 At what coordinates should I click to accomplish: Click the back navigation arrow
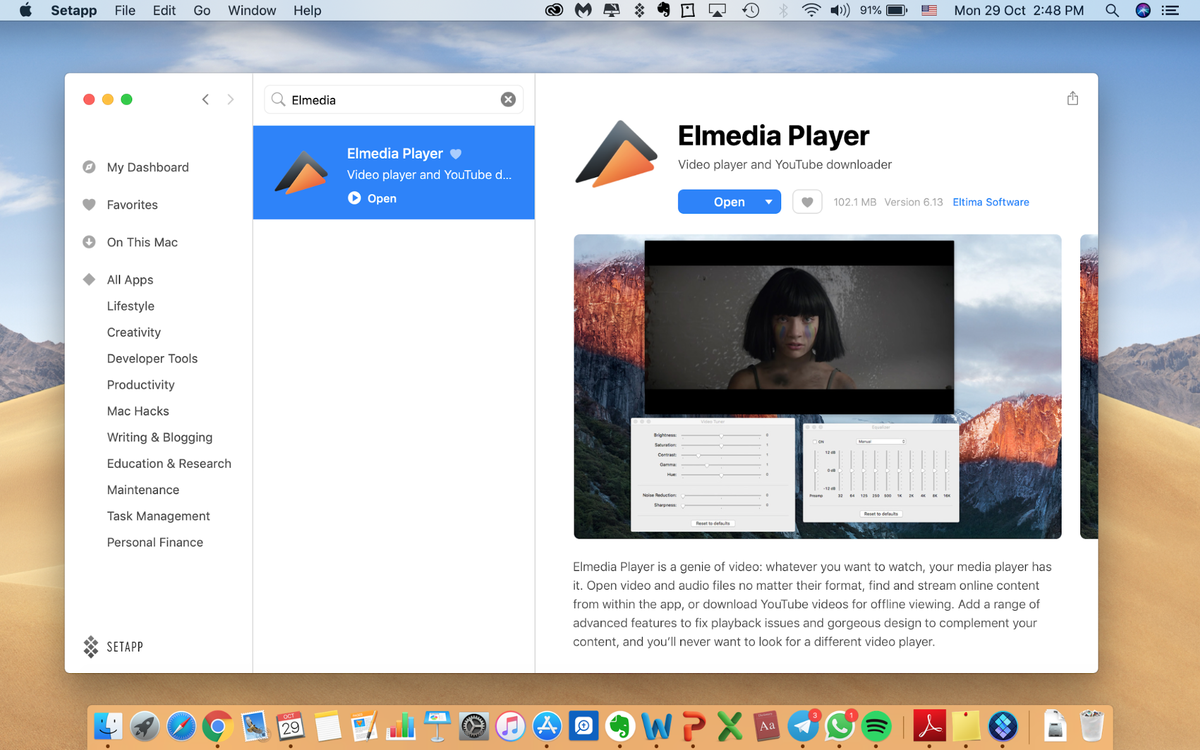(205, 99)
